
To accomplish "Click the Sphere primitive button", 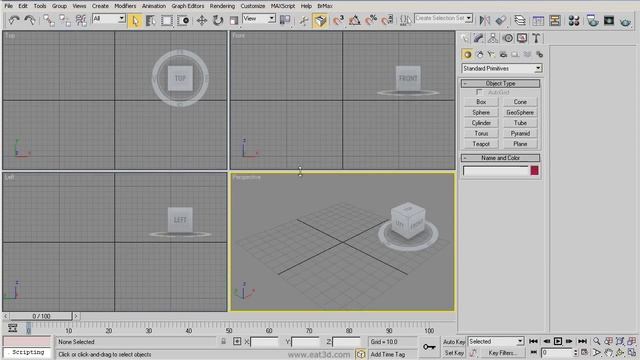I will click(481, 112).
